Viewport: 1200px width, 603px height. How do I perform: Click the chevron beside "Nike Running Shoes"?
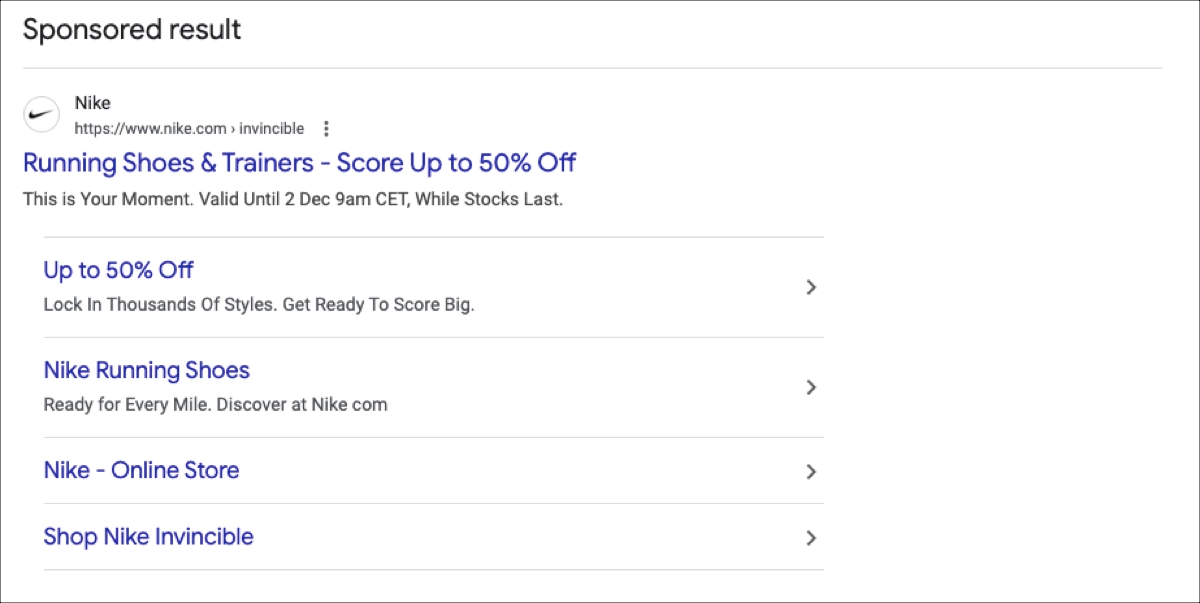(811, 387)
